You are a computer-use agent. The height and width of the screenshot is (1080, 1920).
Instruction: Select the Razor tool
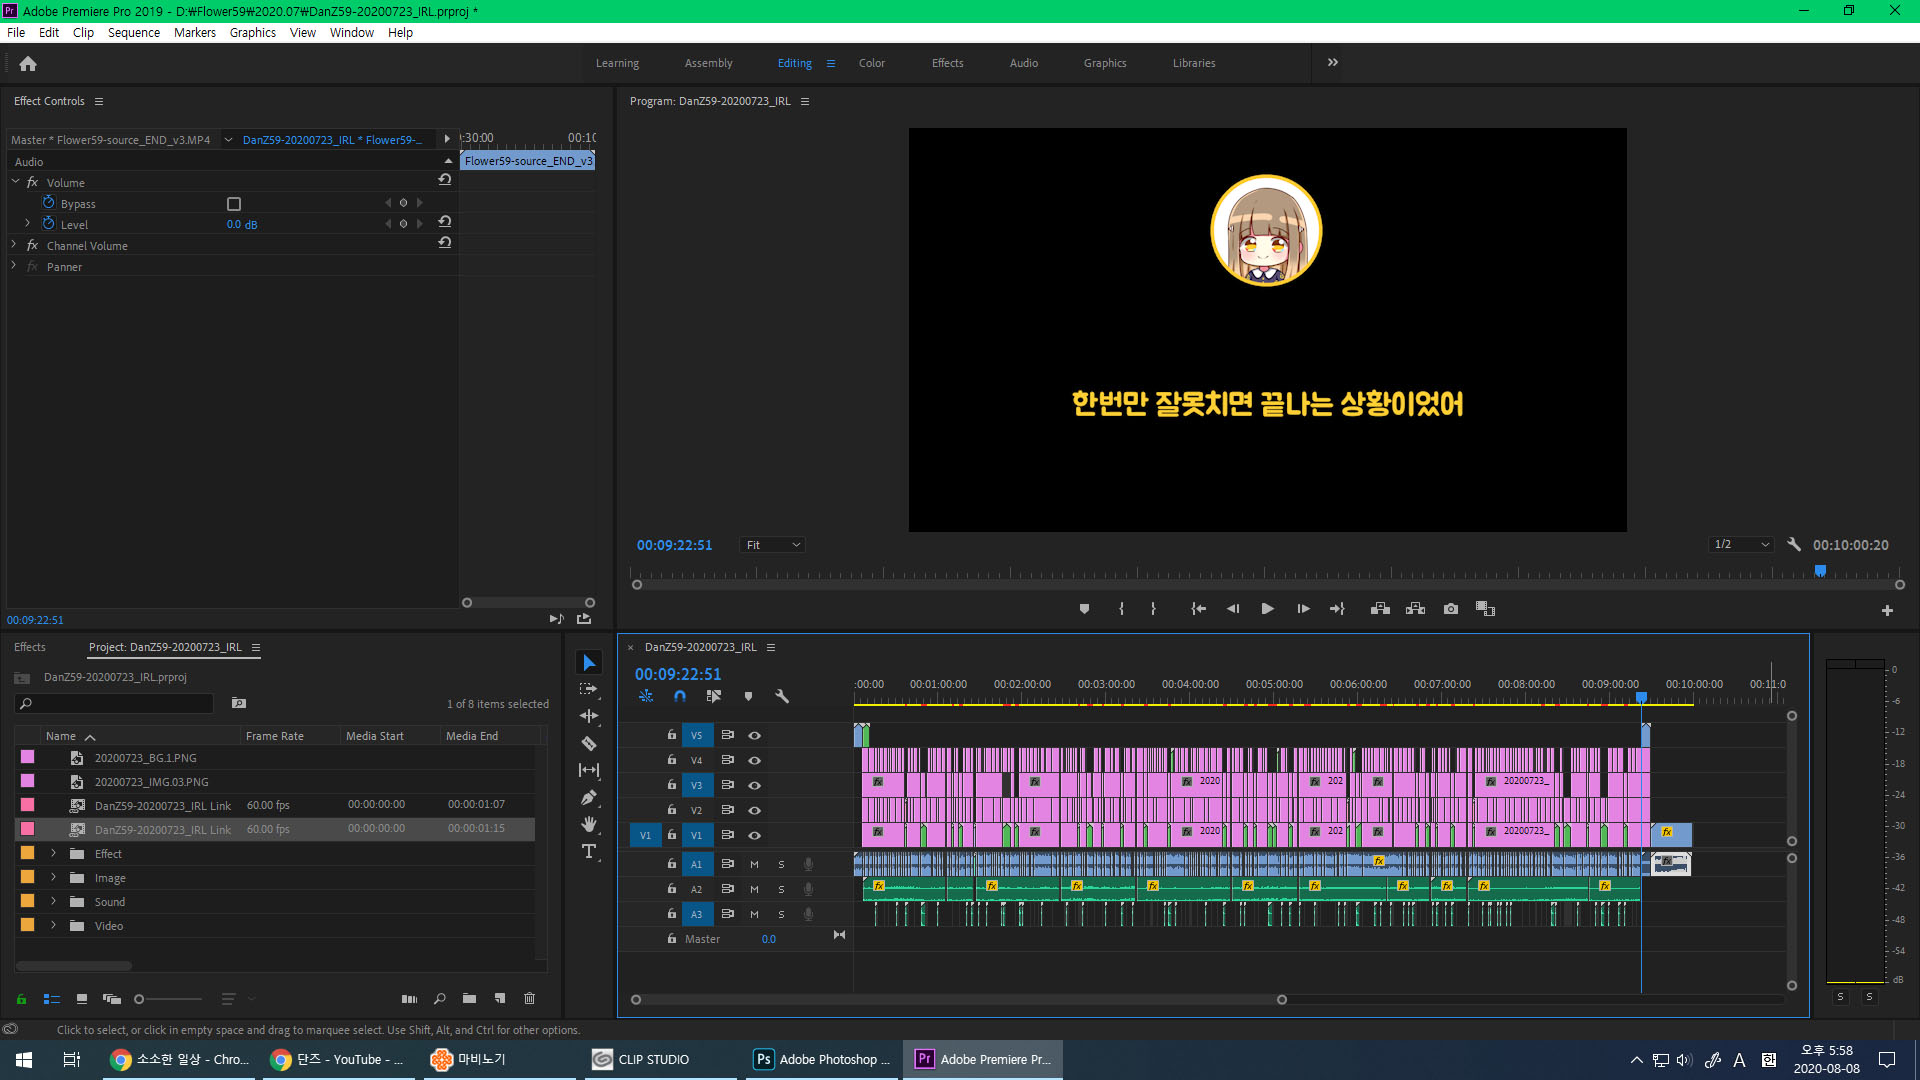point(589,743)
